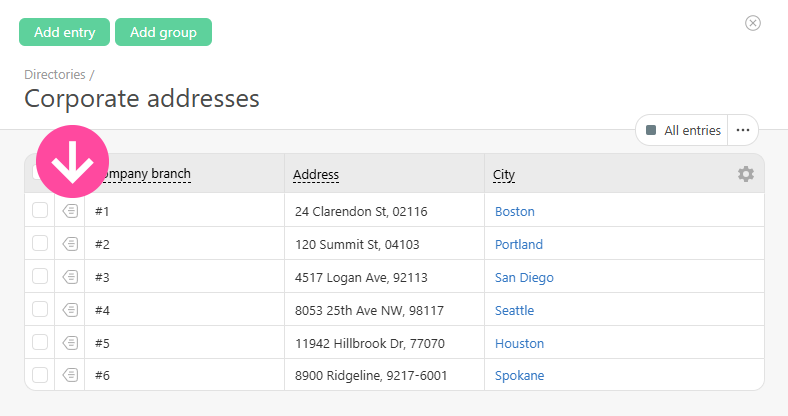Select the checkbox for entry #3
The width and height of the screenshot is (788, 416).
click(x=40, y=277)
